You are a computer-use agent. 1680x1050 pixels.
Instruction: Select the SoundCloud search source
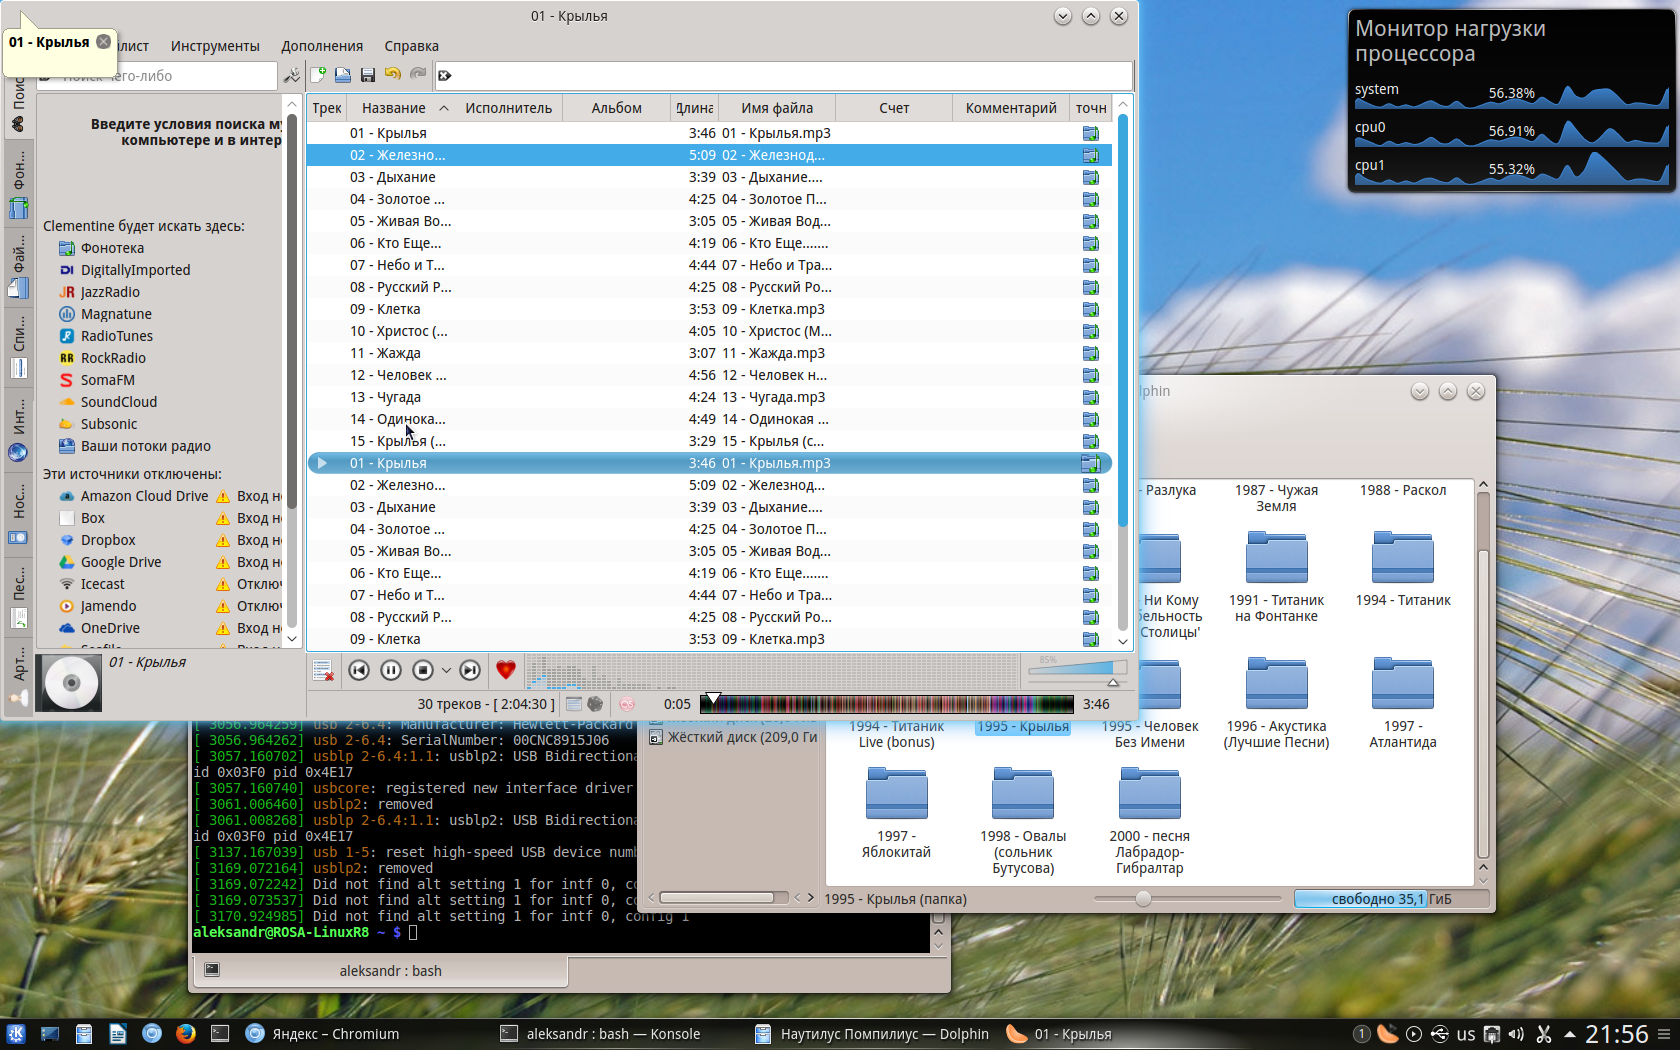pos(118,402)
